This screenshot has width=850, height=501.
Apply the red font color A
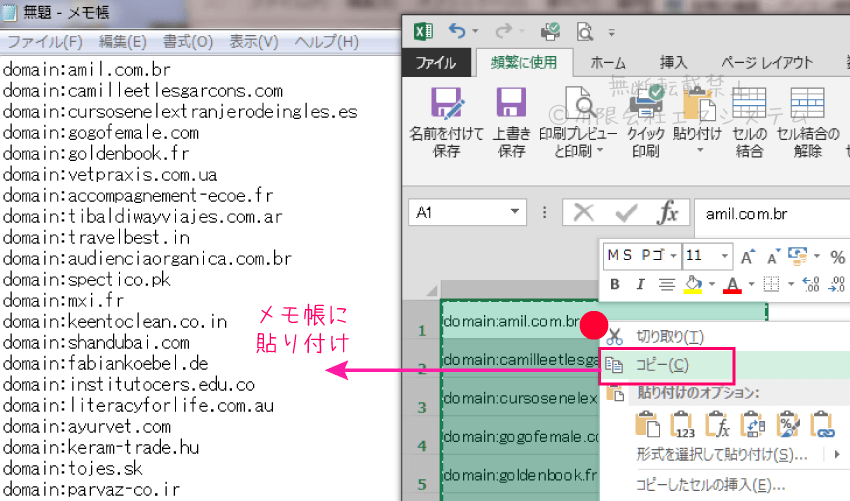[x=732, y=284]
